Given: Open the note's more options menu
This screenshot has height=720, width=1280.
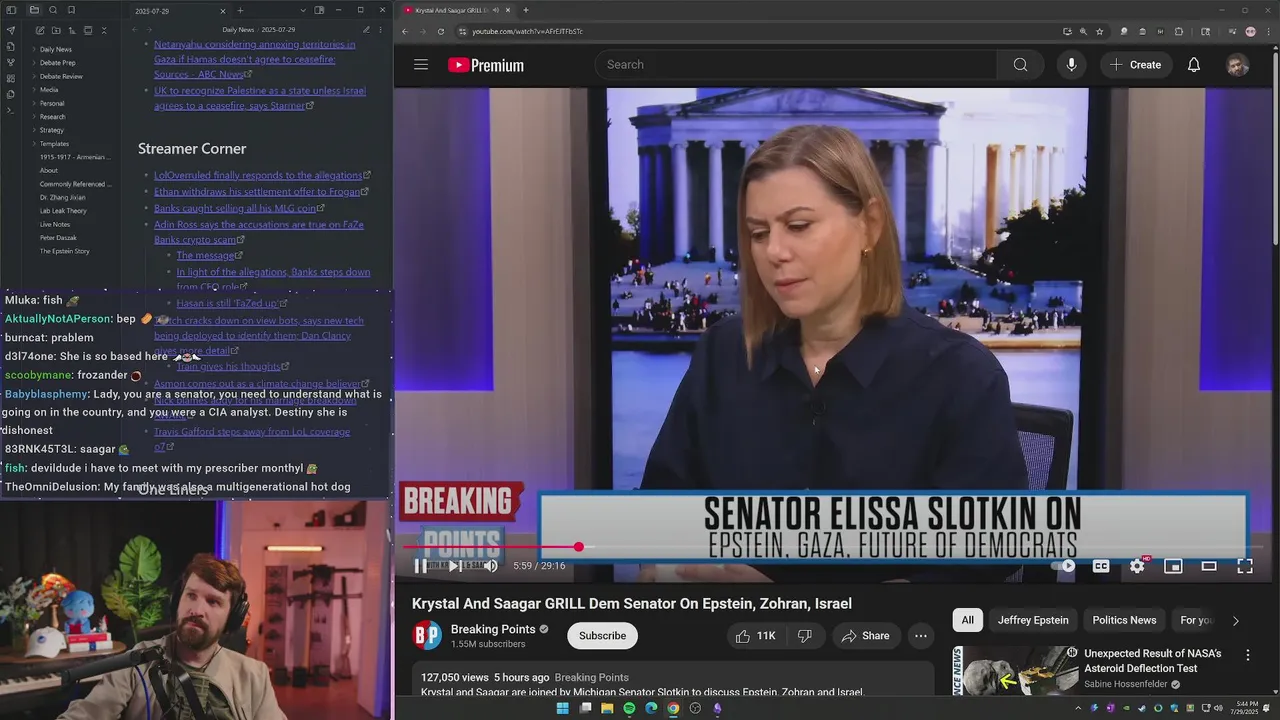Looking at the screenshot, I should [381, 30].
